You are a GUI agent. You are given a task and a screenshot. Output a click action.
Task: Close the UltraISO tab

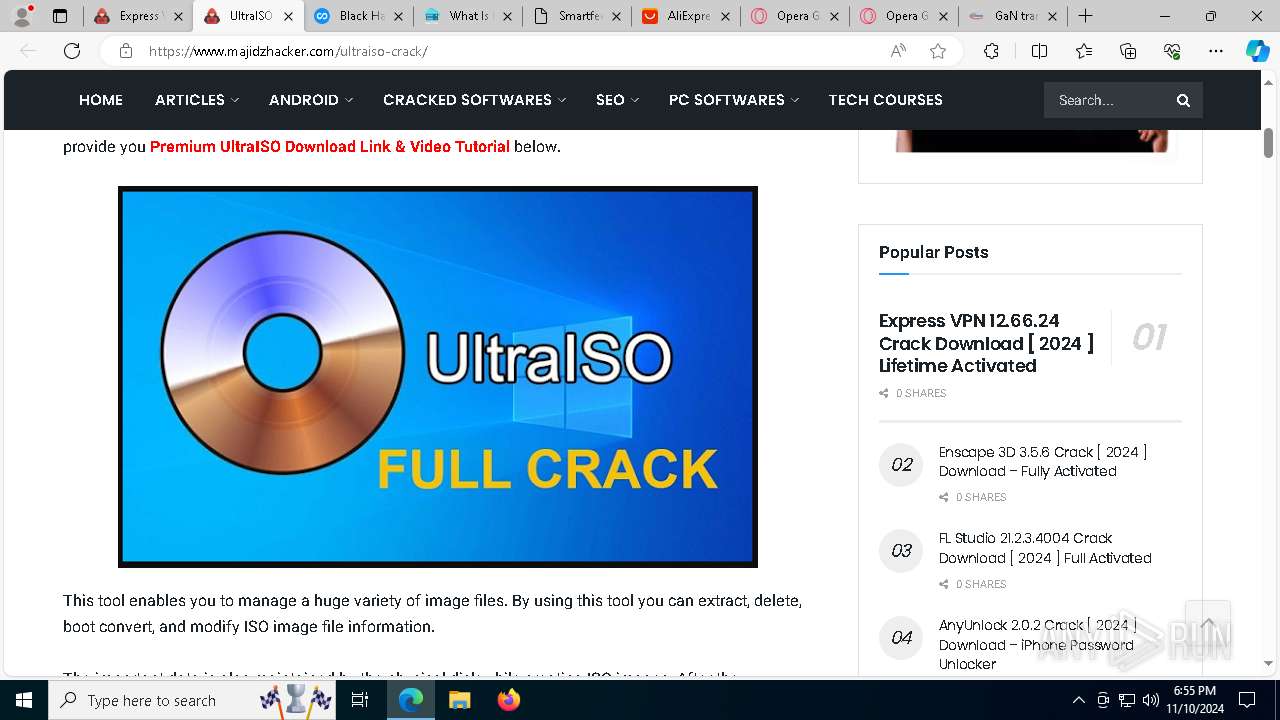click(288, 16)
